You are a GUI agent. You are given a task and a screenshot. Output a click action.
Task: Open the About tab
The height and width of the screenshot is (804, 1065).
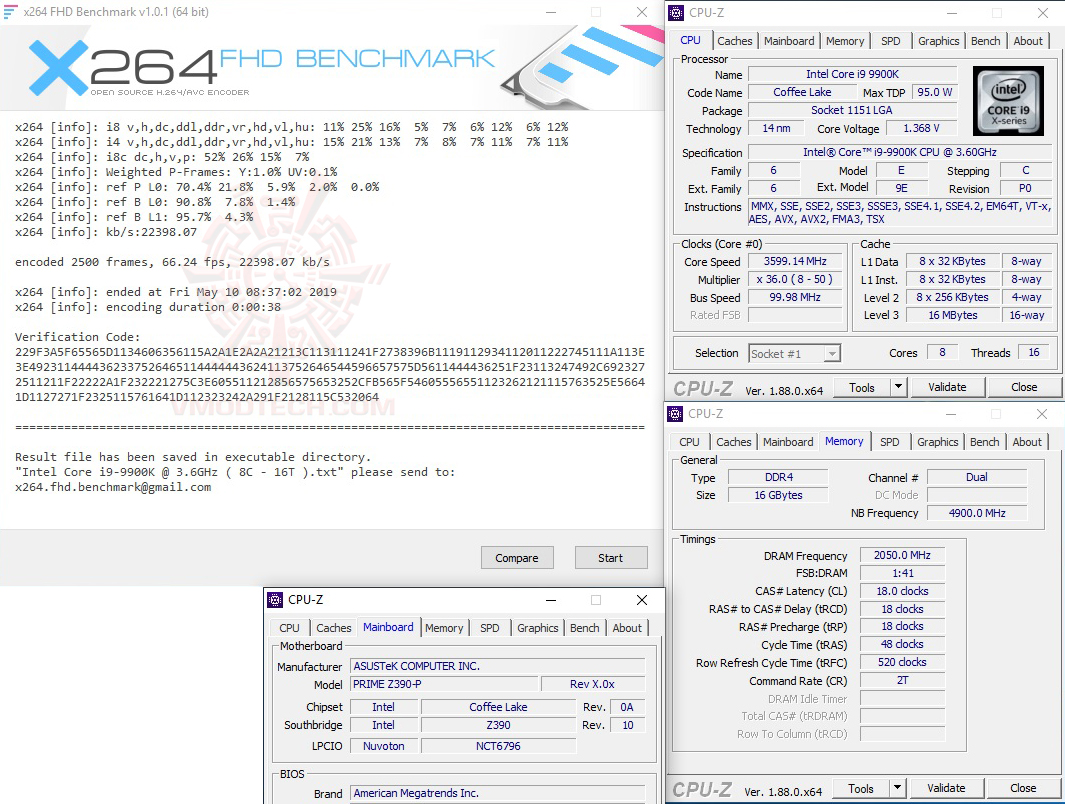tap(1028, 40)
